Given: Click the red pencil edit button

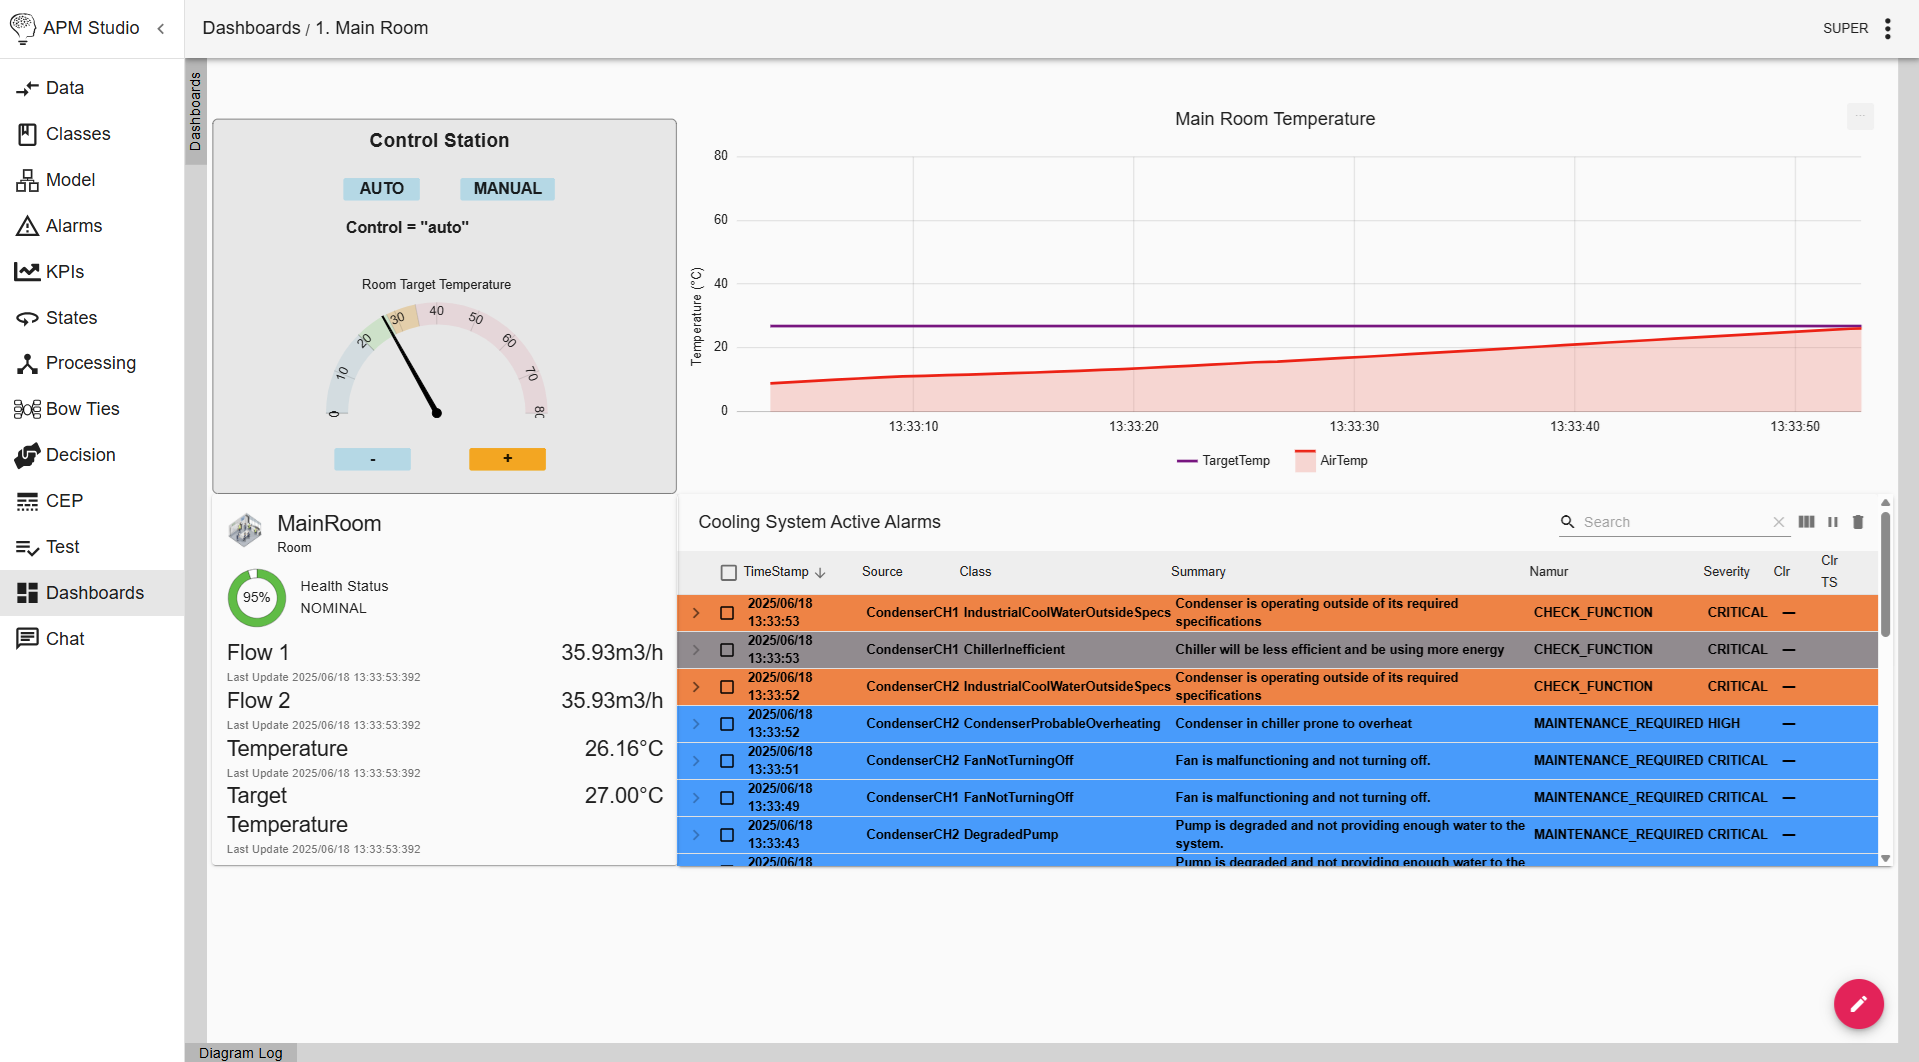Looking at the screenshot, I should [x=1858, y=1004].
